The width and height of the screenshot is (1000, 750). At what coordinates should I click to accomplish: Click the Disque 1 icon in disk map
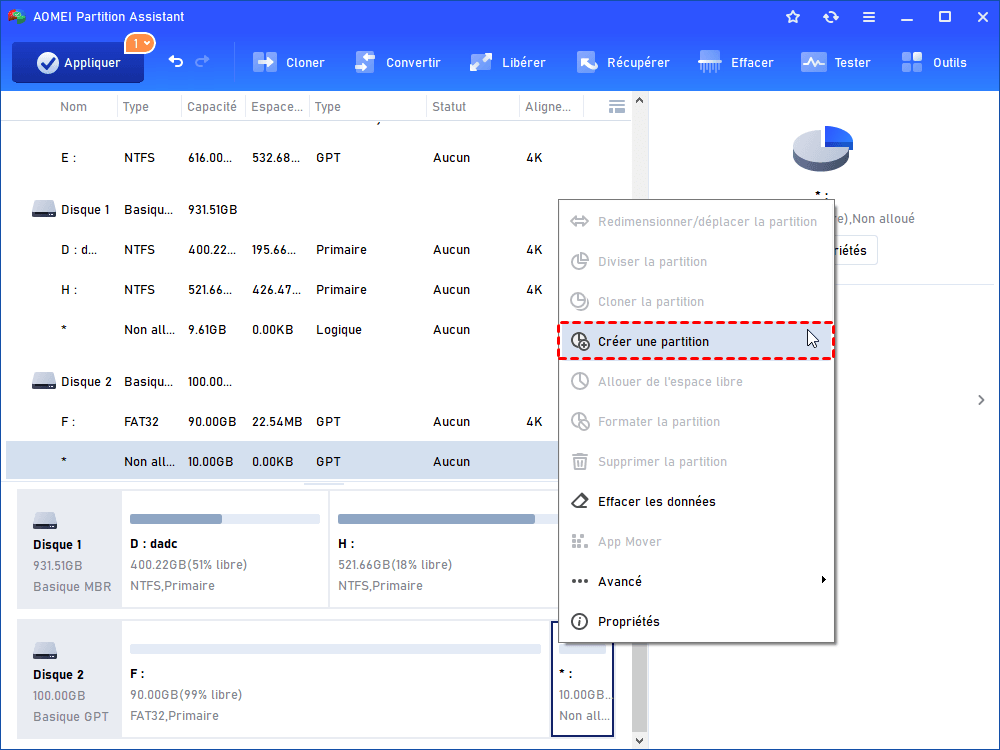tap(45, 521)
